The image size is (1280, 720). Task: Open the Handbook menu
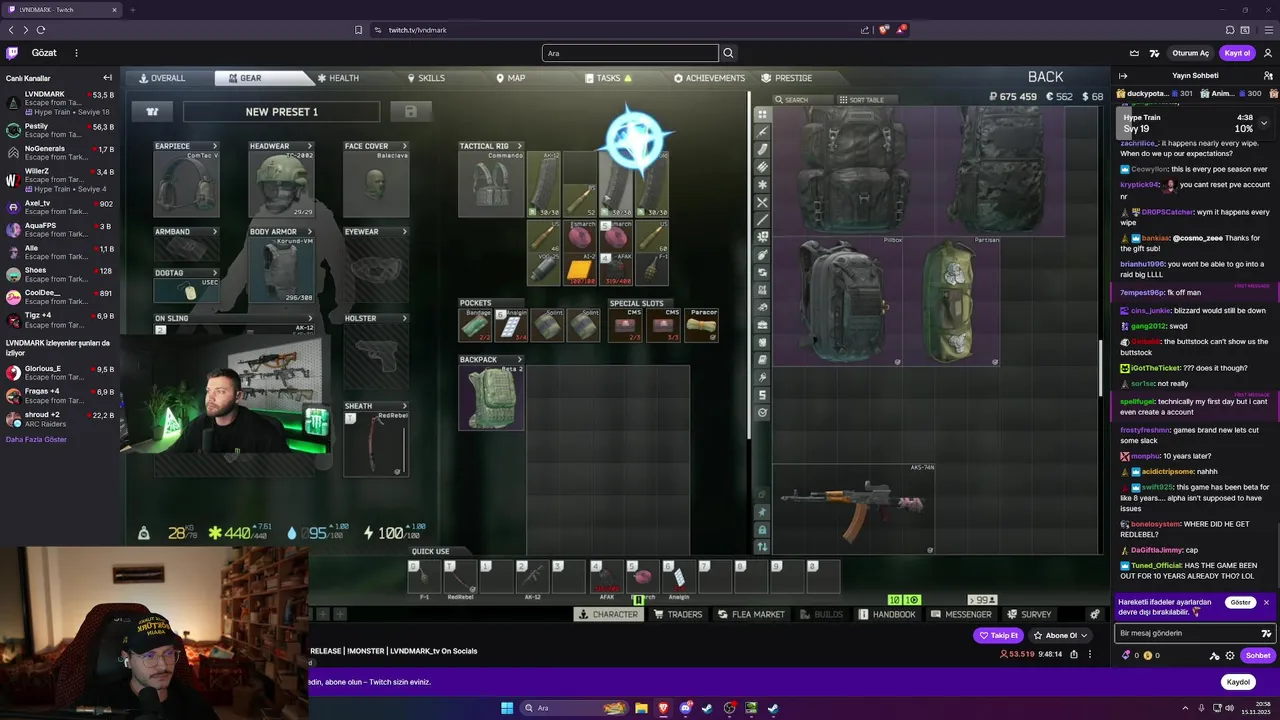[x=887, y=614]
